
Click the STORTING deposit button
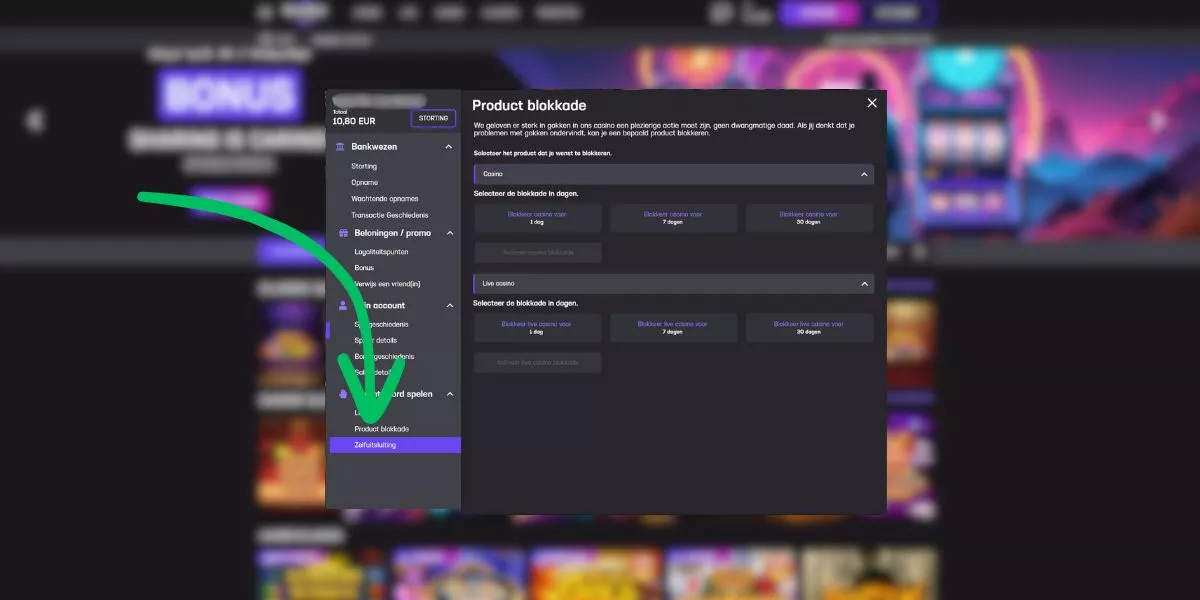click(433, 118)
